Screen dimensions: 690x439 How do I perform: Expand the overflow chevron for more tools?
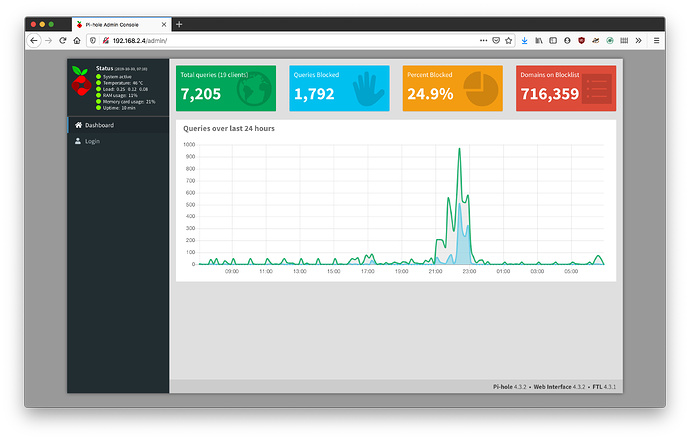[x=639, y=40]
